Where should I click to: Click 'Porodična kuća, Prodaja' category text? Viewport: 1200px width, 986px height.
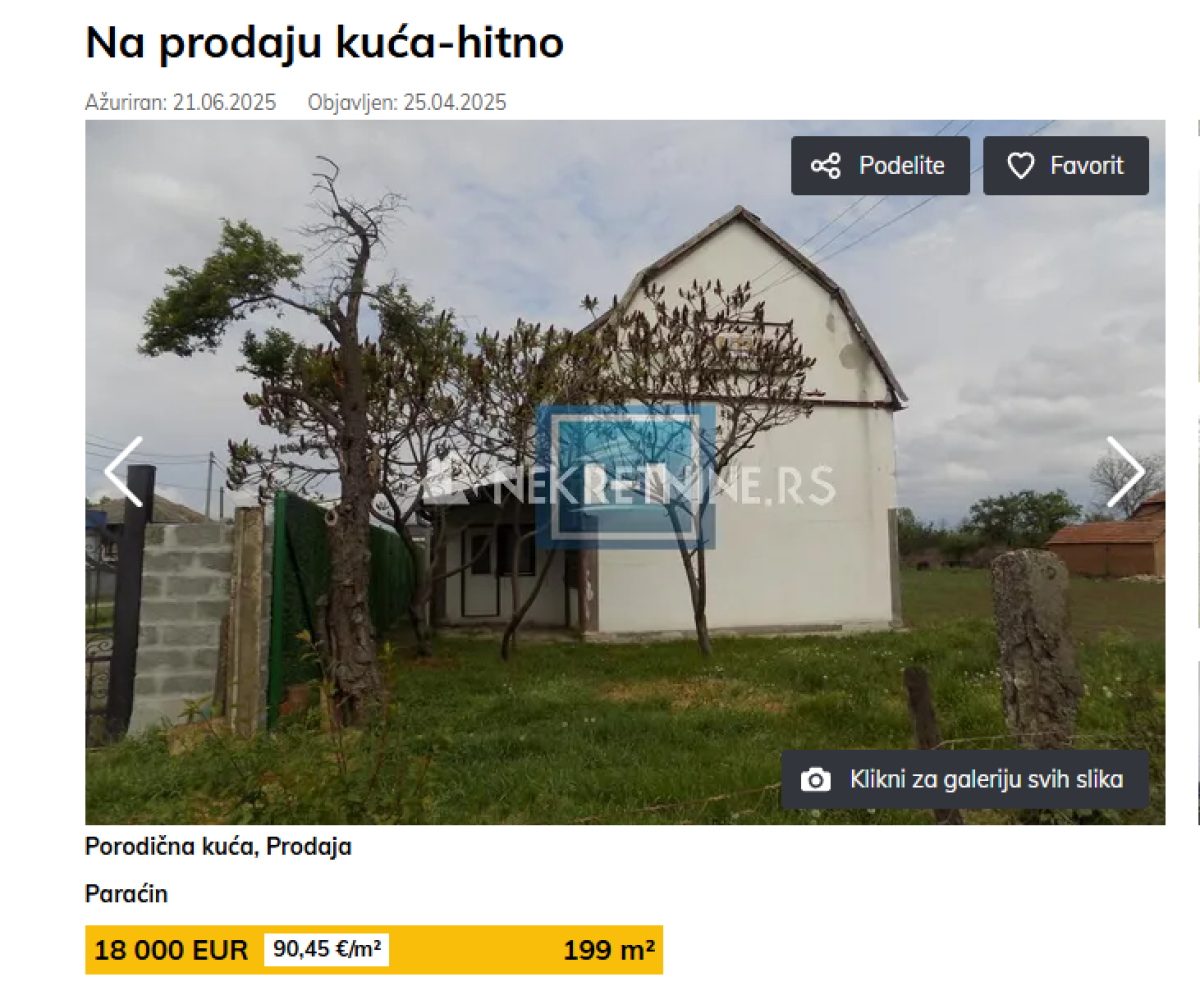point(218,847)
